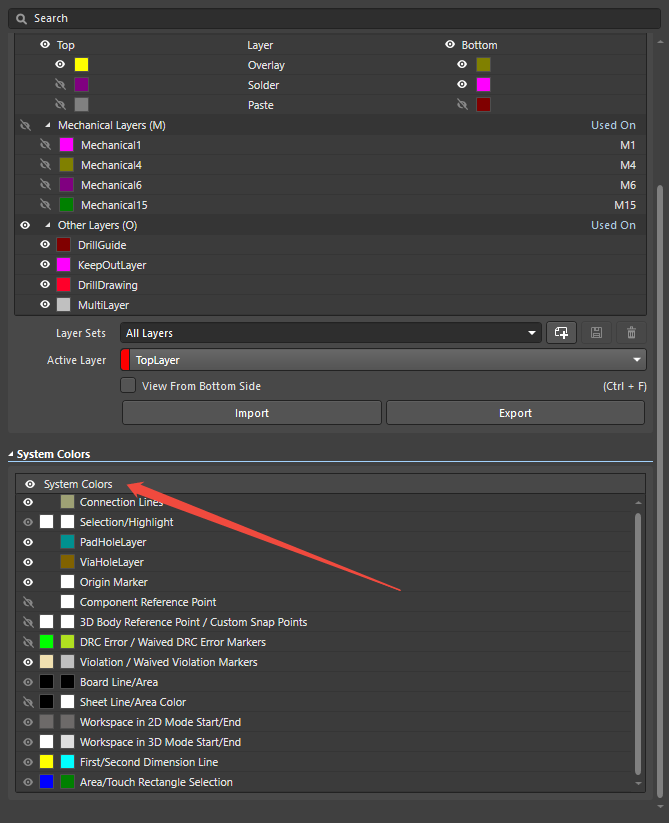Click the Import button
669x823 pixels.
[252, 413]
